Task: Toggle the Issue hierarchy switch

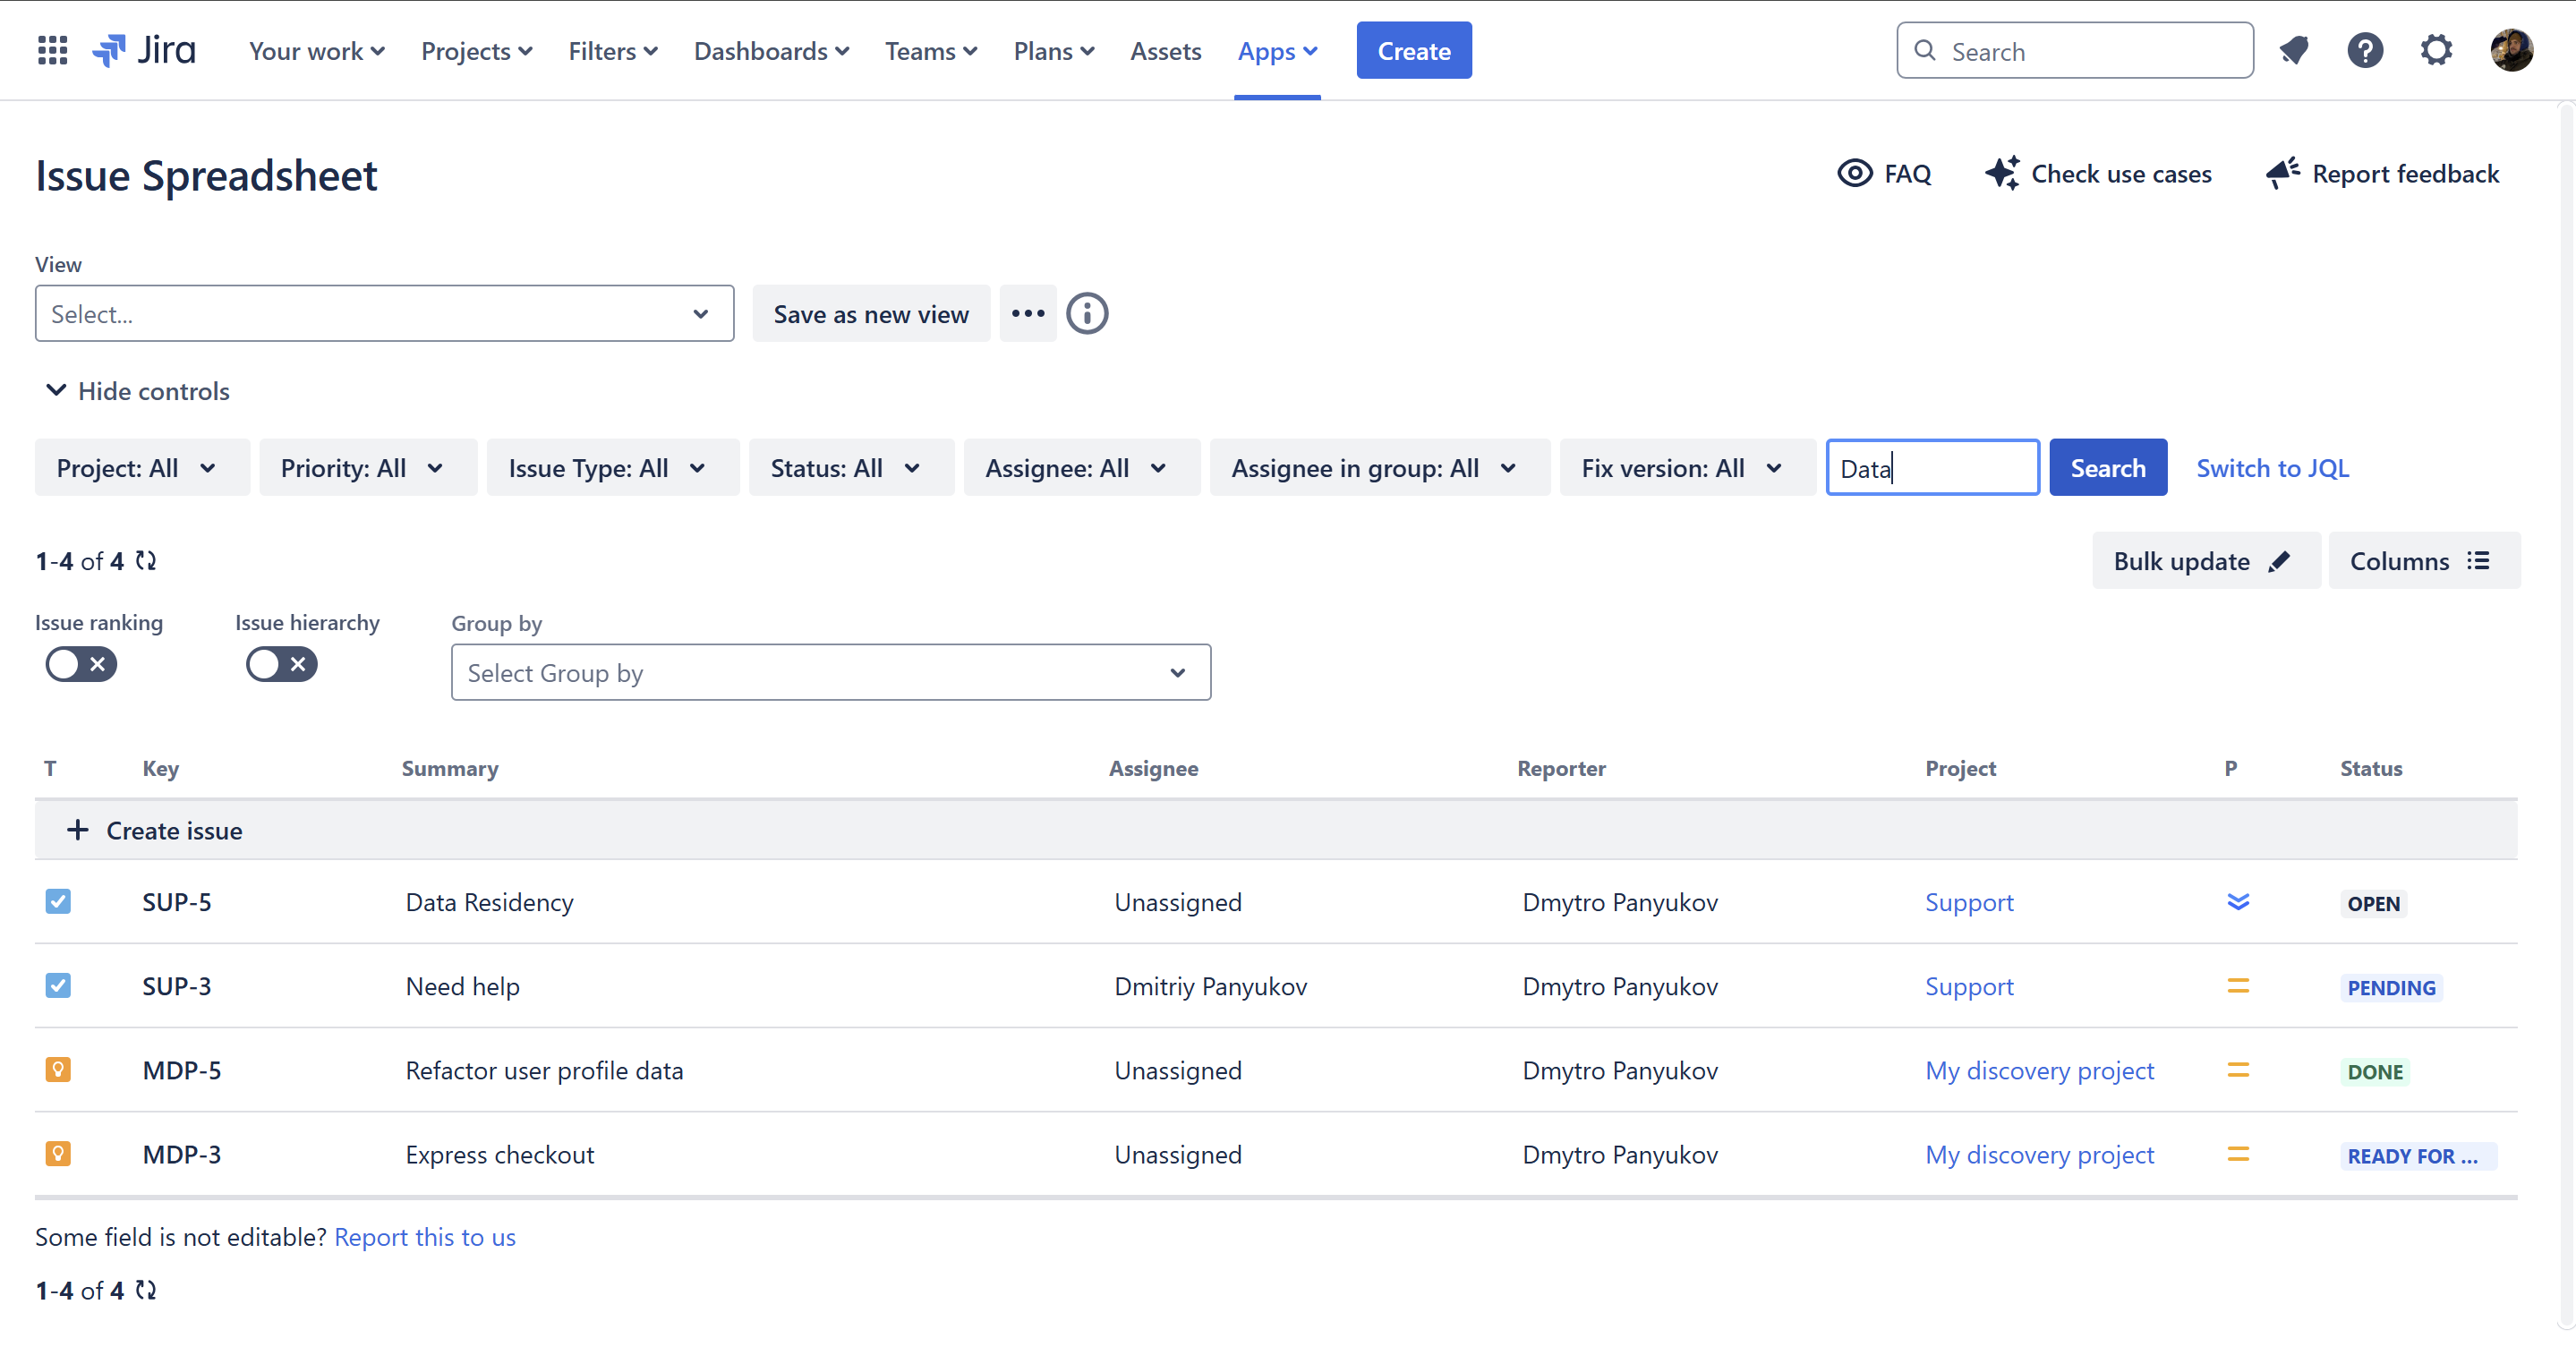Action: pos(281,664)
